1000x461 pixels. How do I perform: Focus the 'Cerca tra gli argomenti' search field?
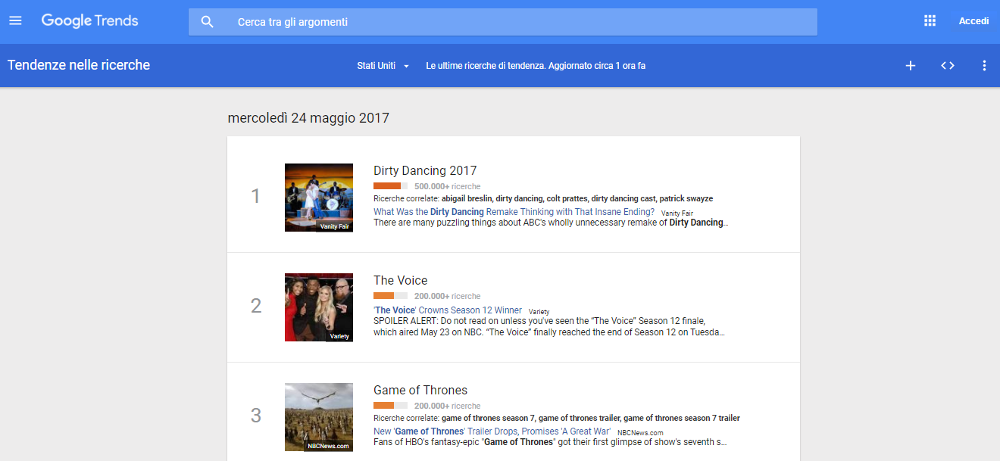(x=503, y=22)
